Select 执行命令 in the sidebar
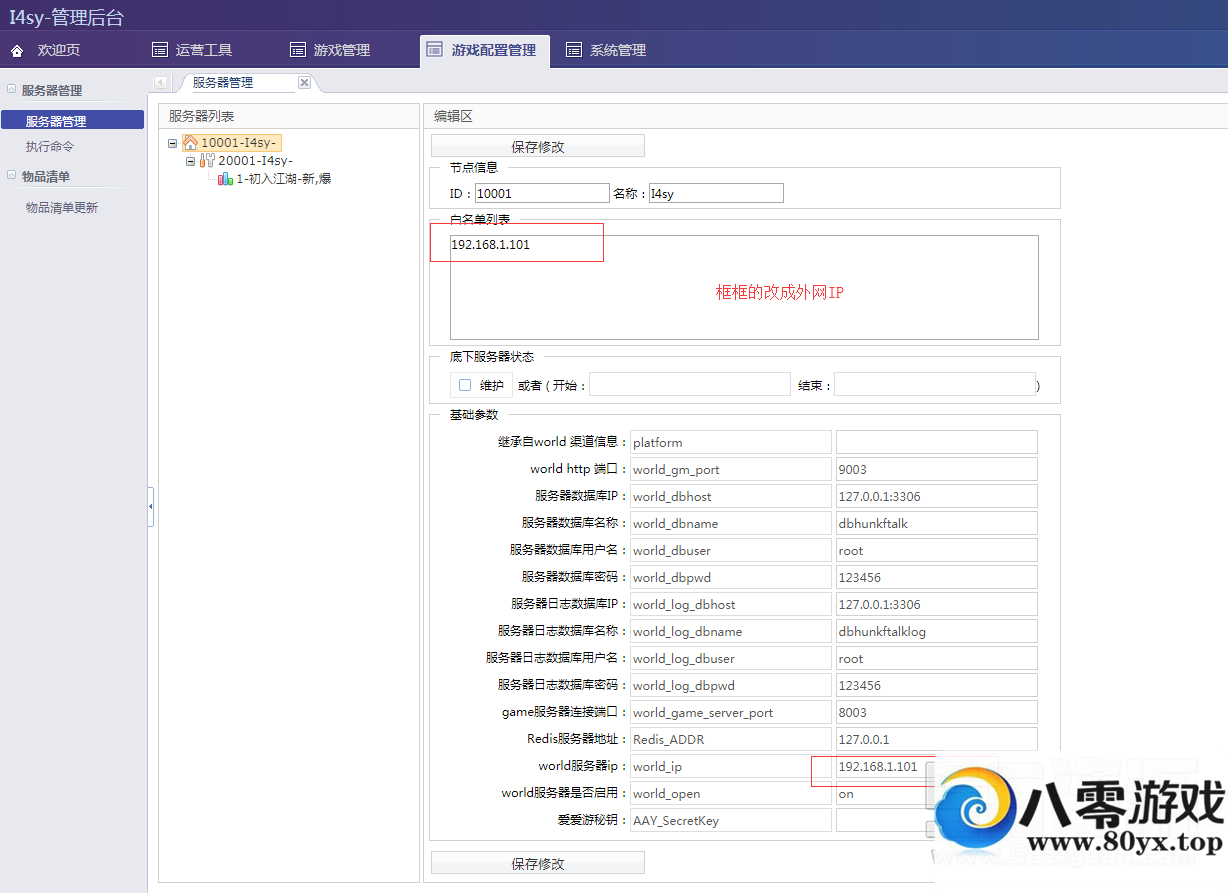 [x=50, y=146]
